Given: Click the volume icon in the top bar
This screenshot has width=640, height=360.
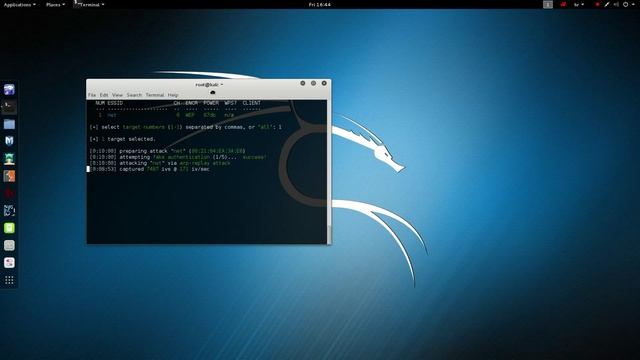Looking at the screenshot, I should click(616, 4).
